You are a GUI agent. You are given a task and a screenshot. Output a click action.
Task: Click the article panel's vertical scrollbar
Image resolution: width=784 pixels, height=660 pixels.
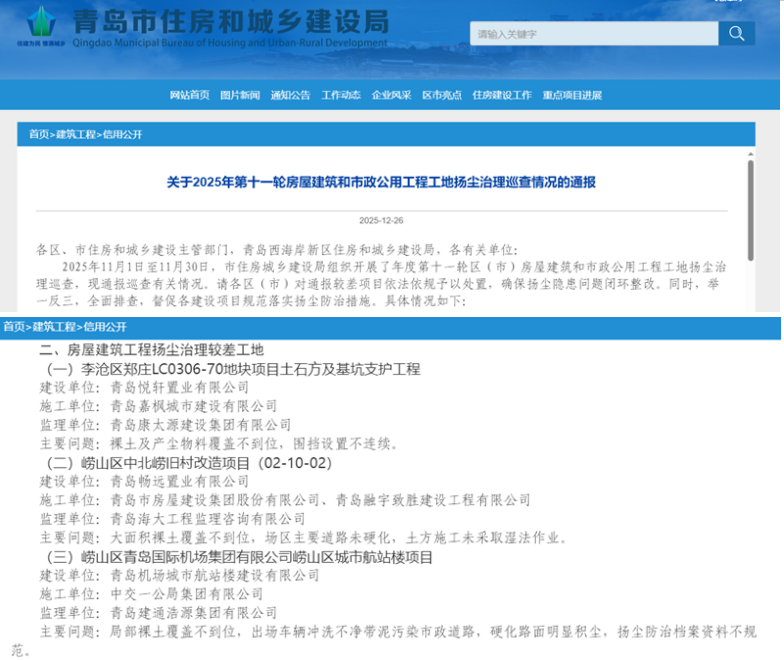750,210
